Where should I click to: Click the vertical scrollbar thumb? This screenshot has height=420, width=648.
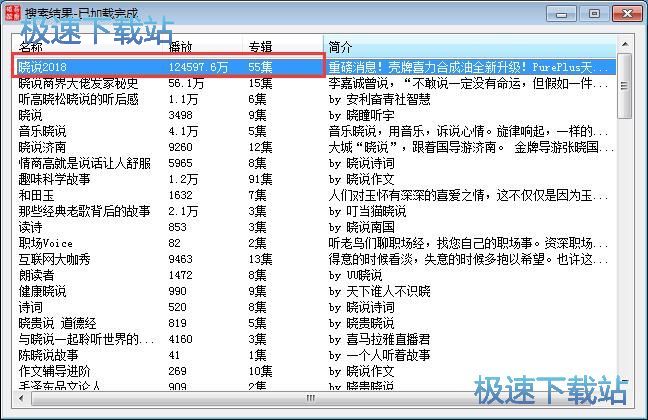click(625, 86)
